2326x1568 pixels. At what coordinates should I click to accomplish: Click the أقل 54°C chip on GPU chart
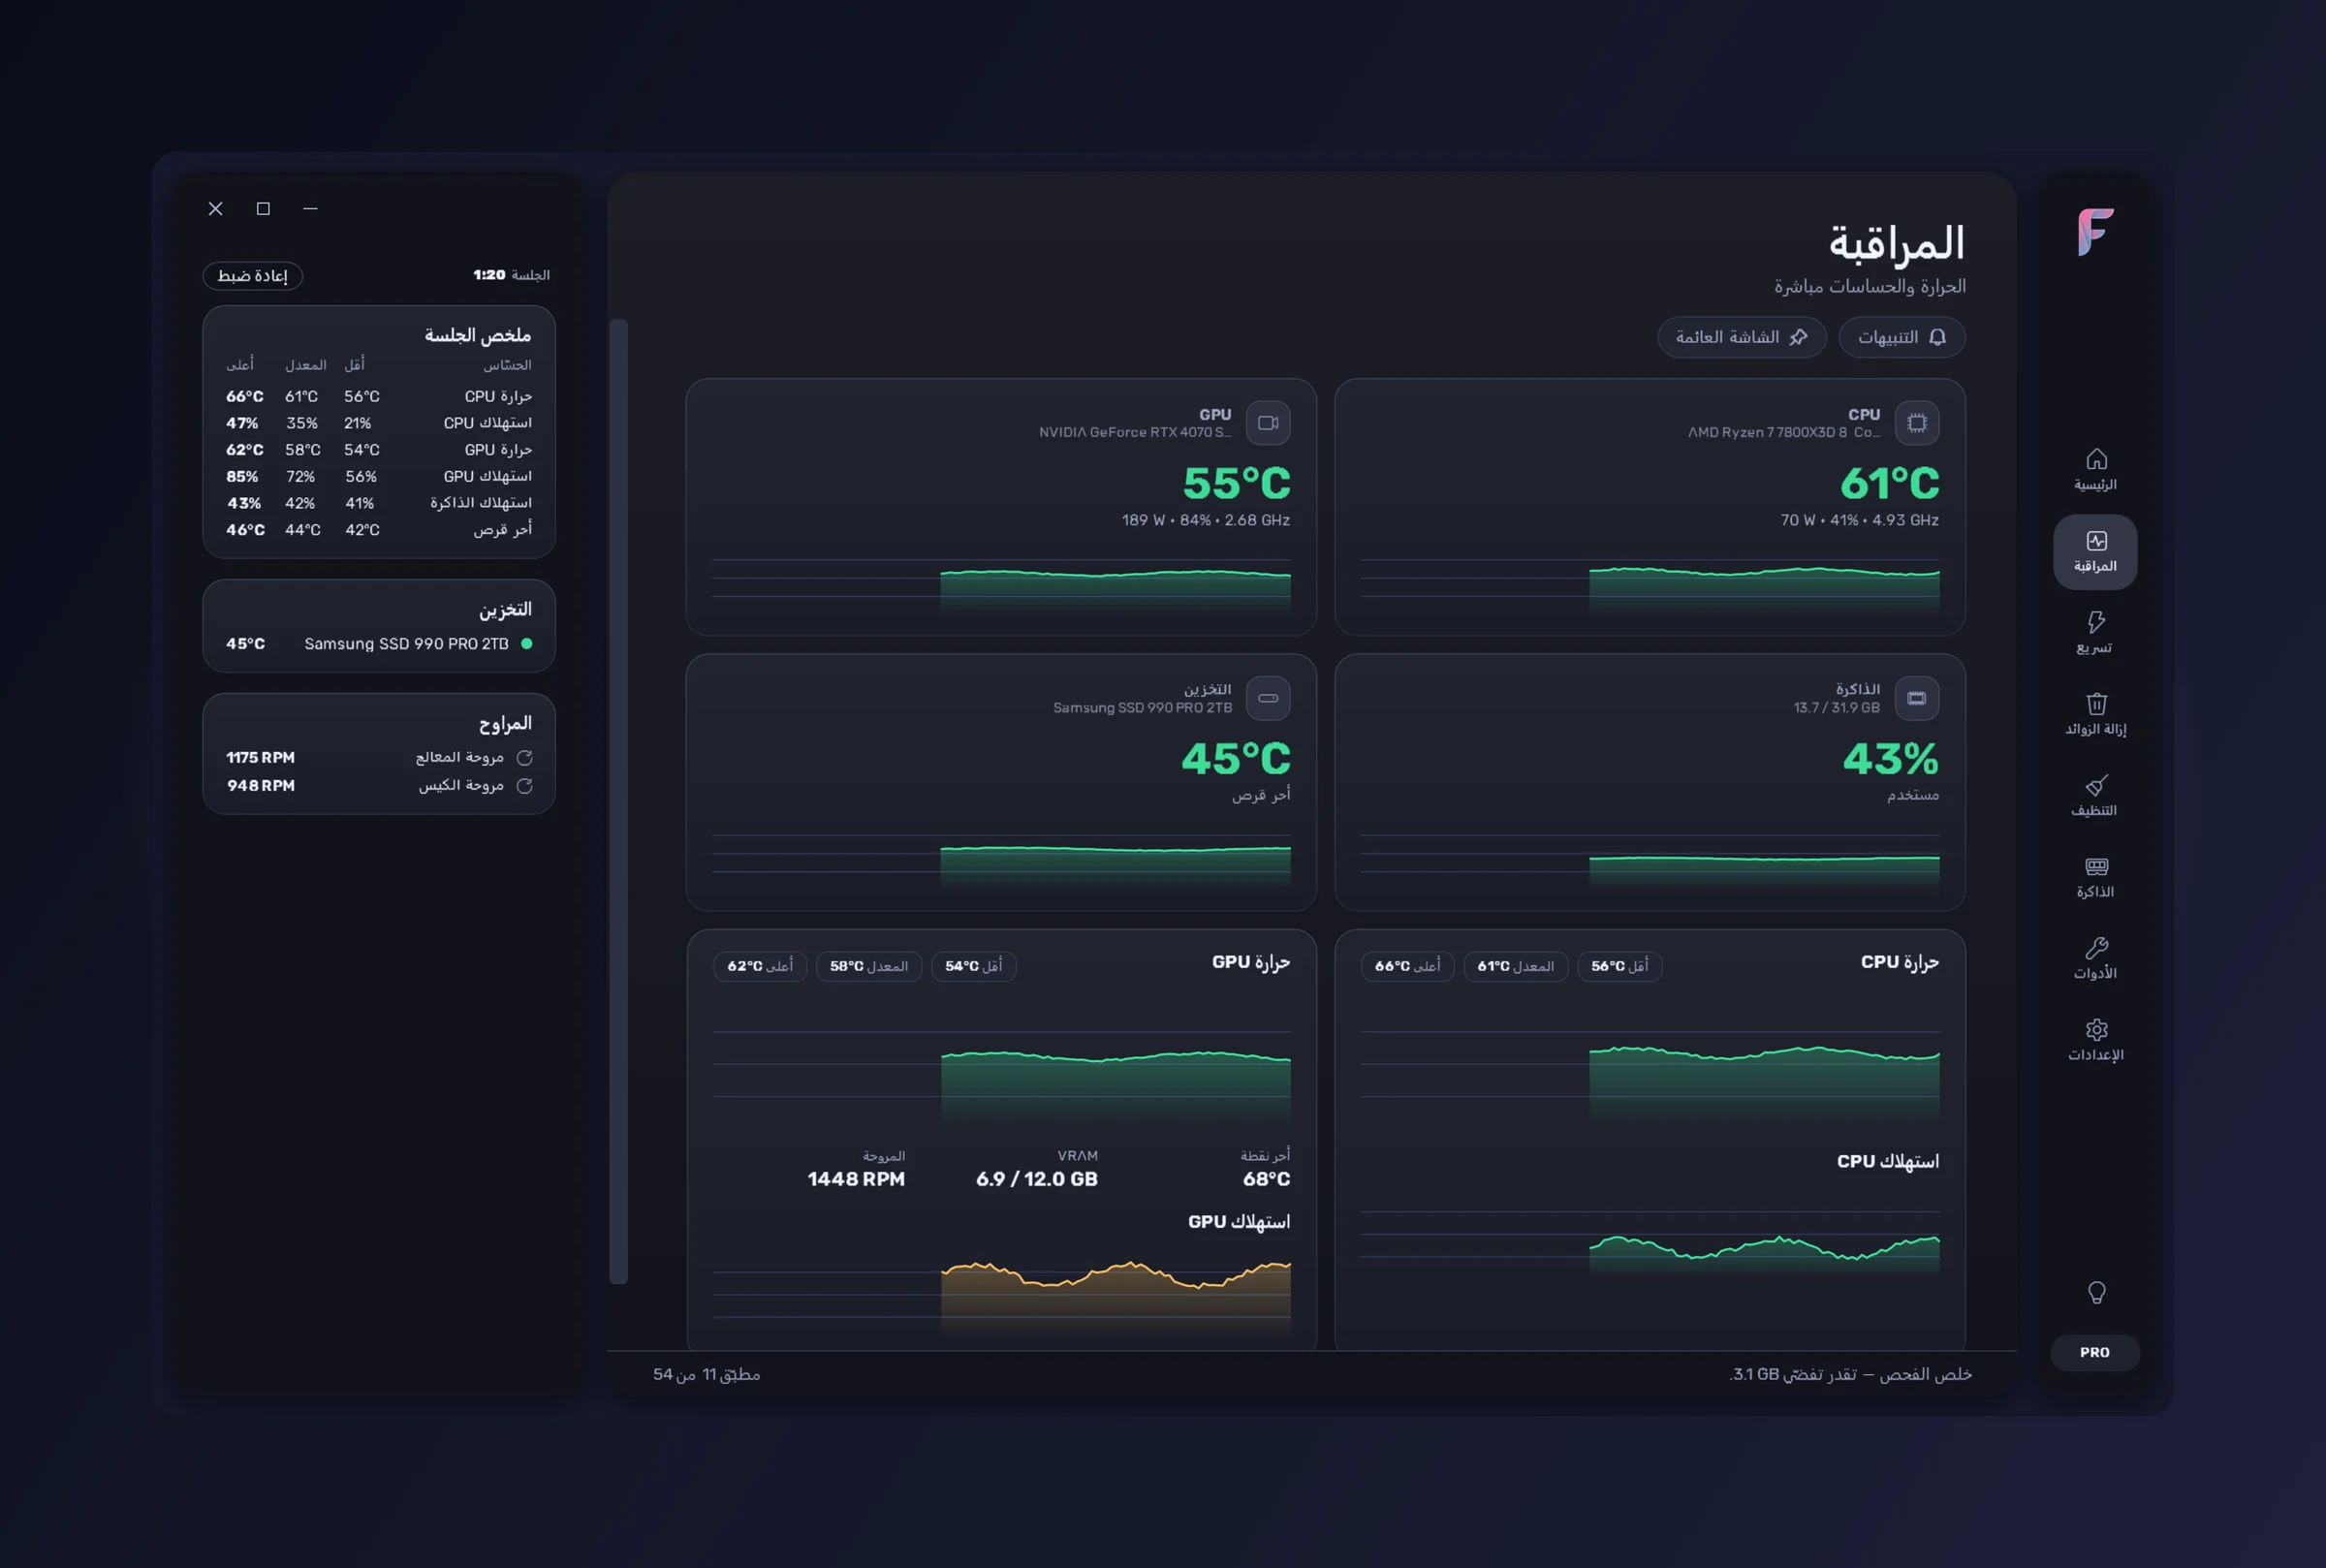pos(973,966)
